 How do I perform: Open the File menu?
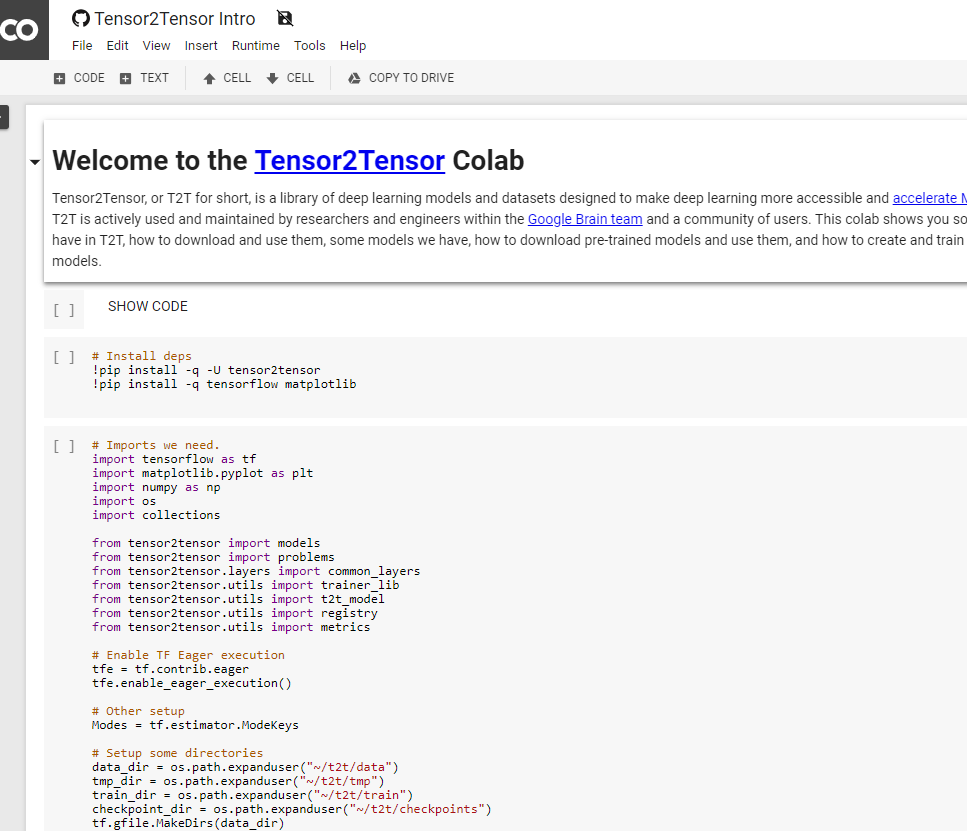click(x=82, y=46)
